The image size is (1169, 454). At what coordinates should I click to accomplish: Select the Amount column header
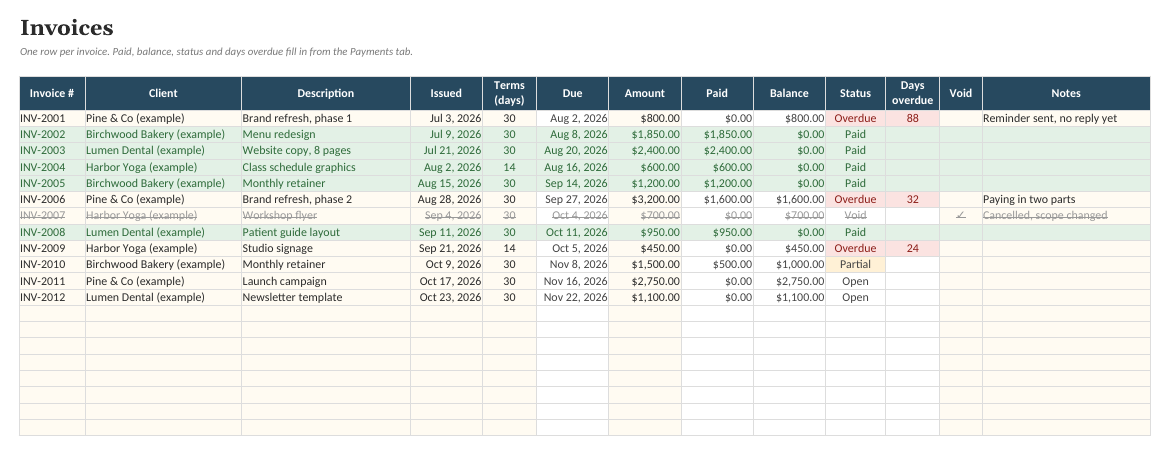[x=645, y=93]
